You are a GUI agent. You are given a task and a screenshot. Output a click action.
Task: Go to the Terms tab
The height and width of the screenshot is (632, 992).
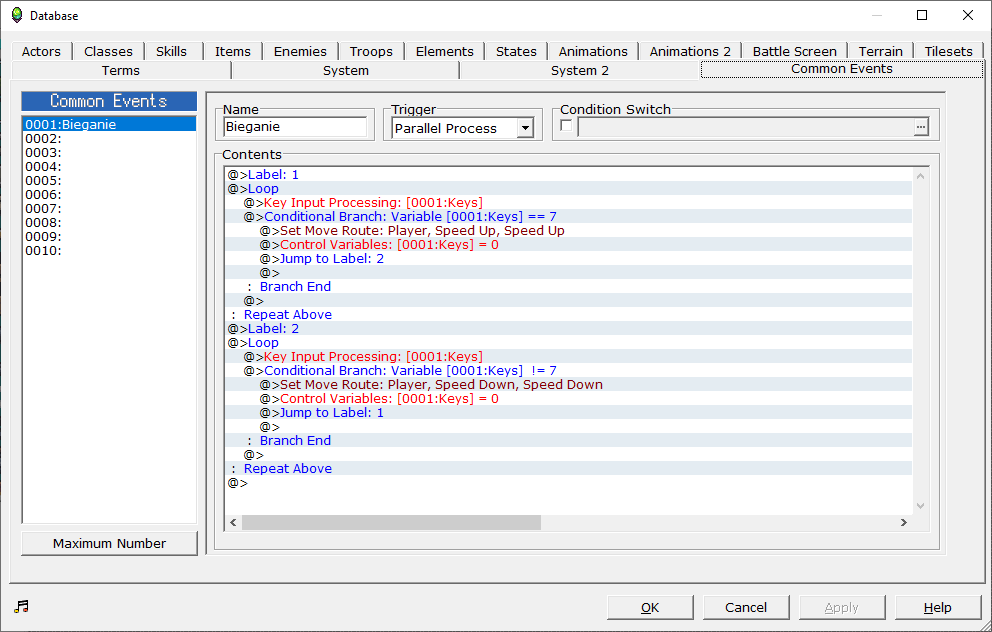(121, 70)
